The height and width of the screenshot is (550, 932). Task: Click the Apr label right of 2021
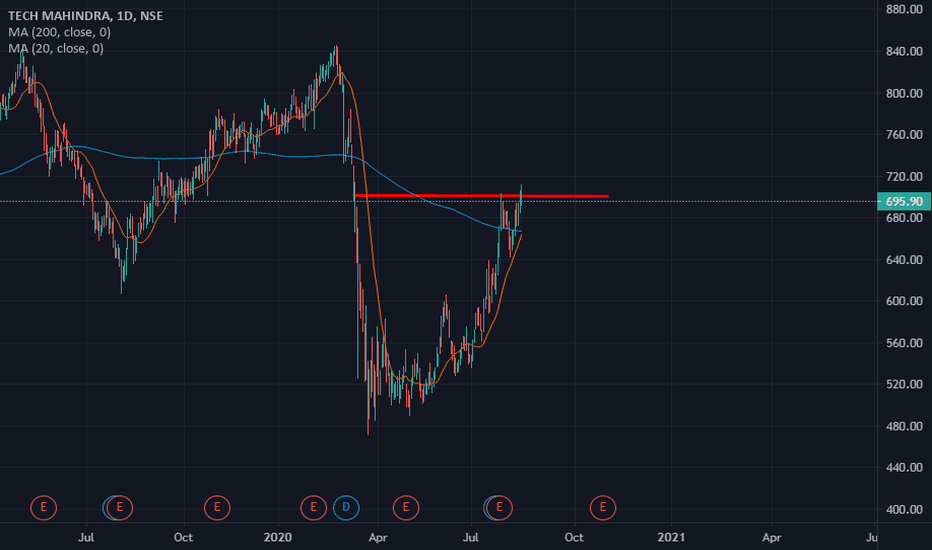point(772,538)
